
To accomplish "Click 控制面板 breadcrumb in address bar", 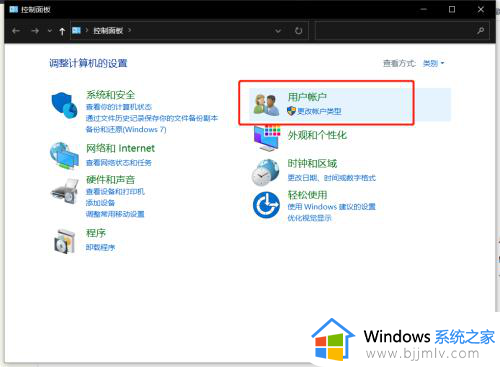I will tap(108, 31).
